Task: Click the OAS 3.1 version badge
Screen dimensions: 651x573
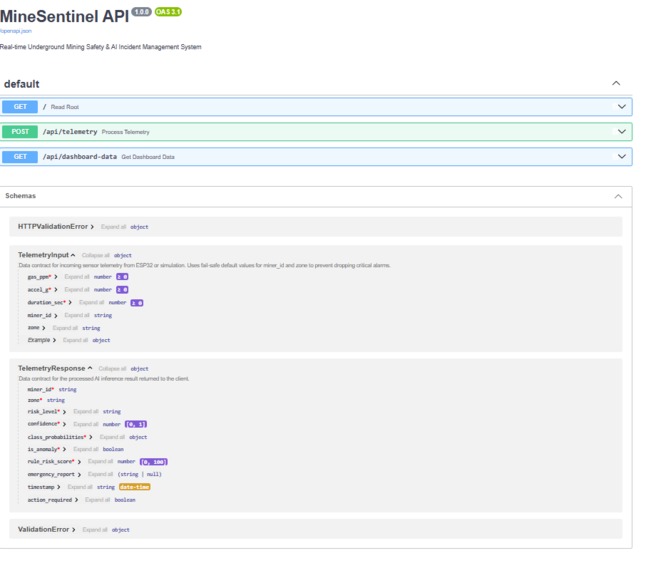Action: tap(168, 12)
